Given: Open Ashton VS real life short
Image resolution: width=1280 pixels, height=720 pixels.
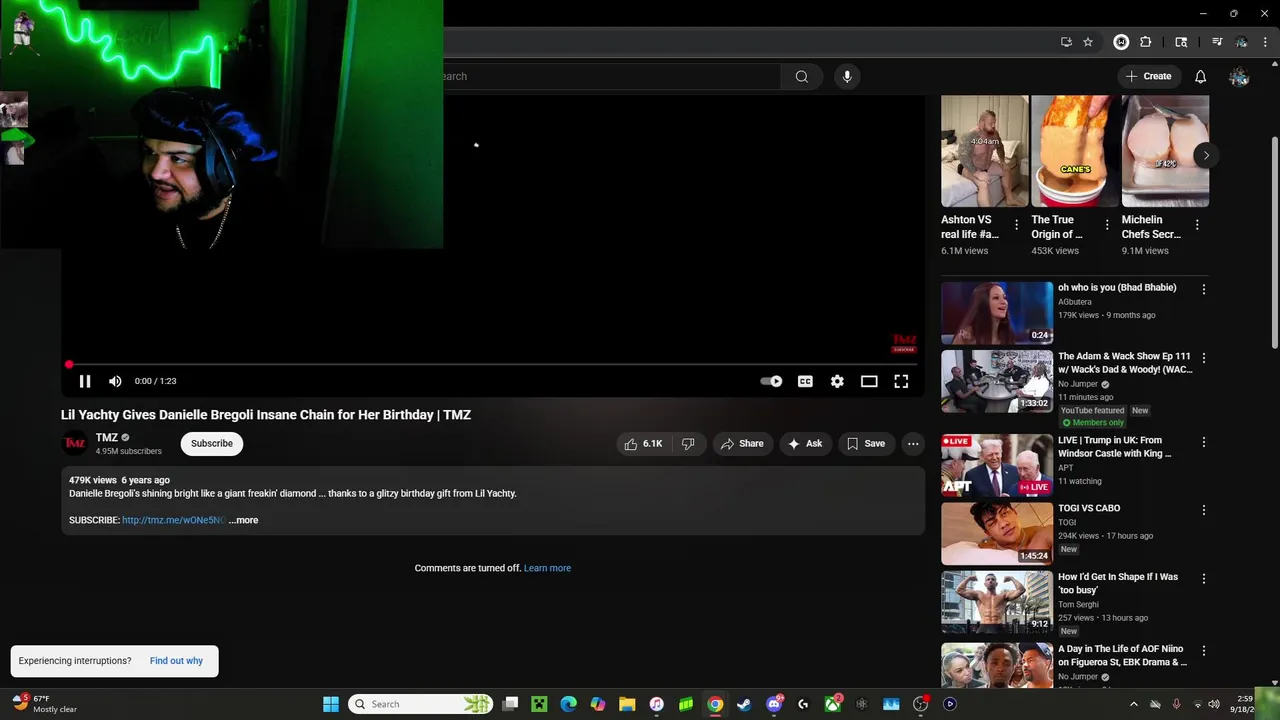Looking at the screenshot, I should coord(985,151).
